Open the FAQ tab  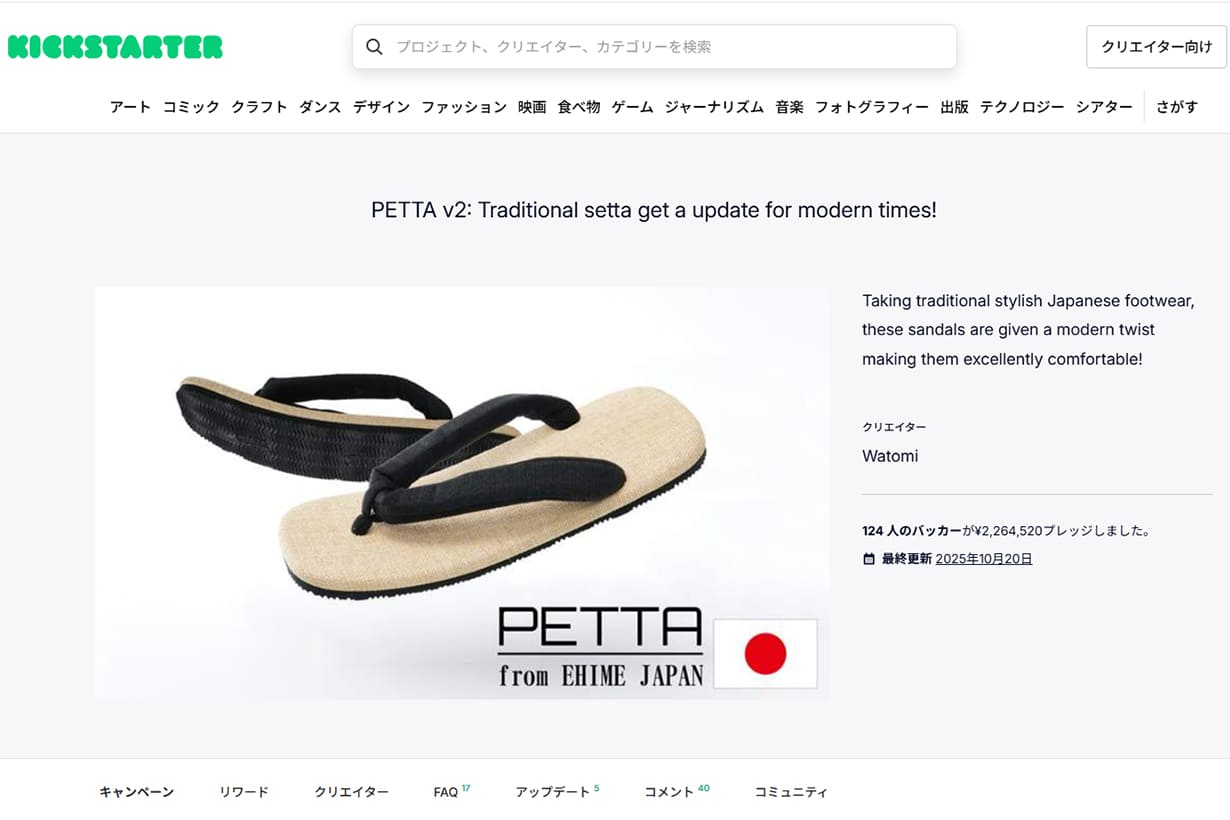click(x=446, y=792)
